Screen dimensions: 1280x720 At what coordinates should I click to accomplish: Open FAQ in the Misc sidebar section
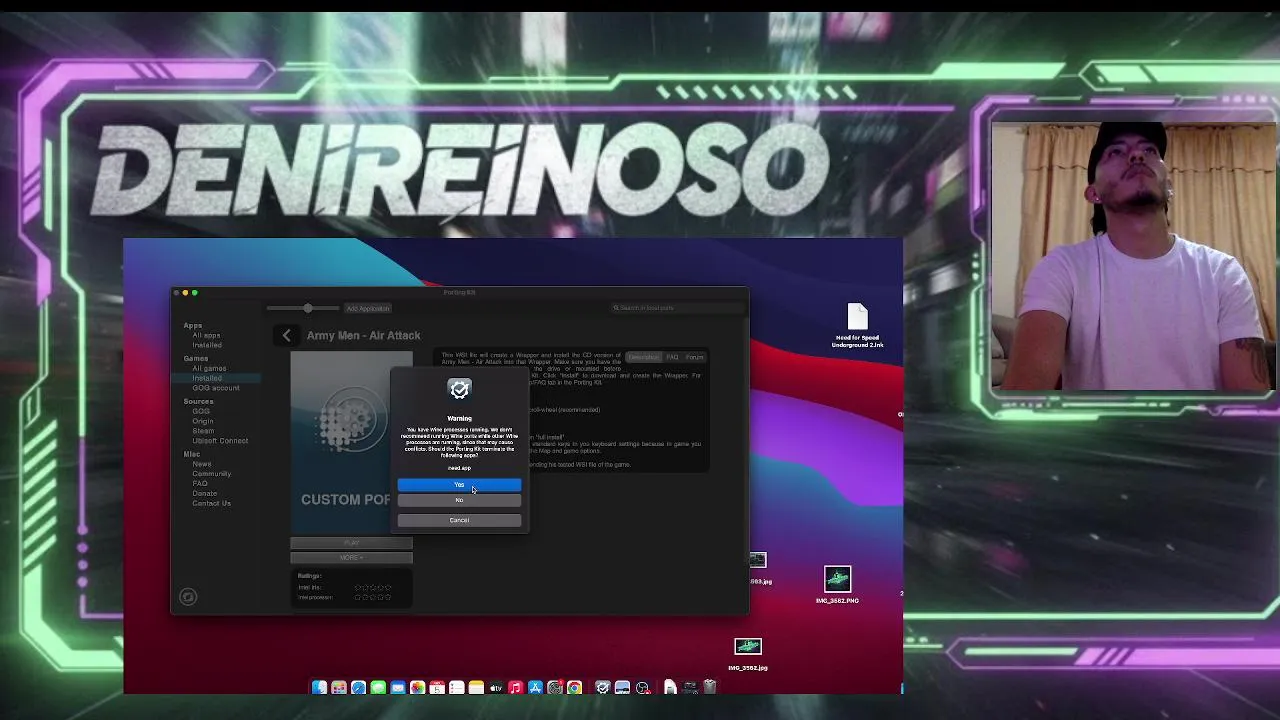pos(200,484)
